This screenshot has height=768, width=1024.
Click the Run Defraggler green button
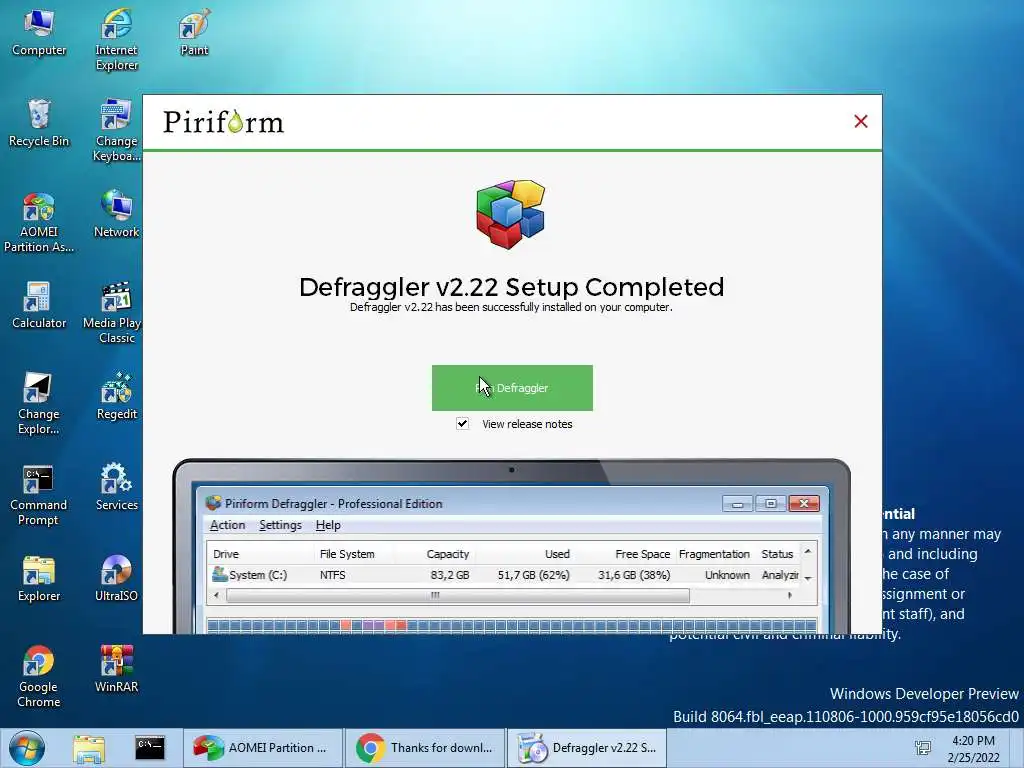pyautogui.click(x=512, y=388)
